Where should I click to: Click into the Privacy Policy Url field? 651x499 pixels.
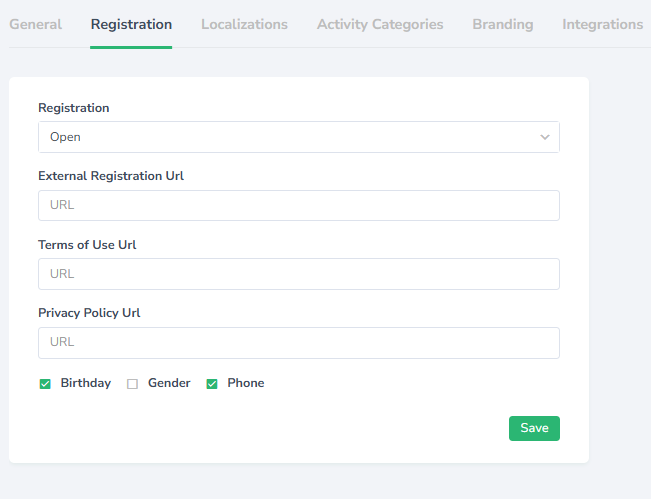(298, 342)
